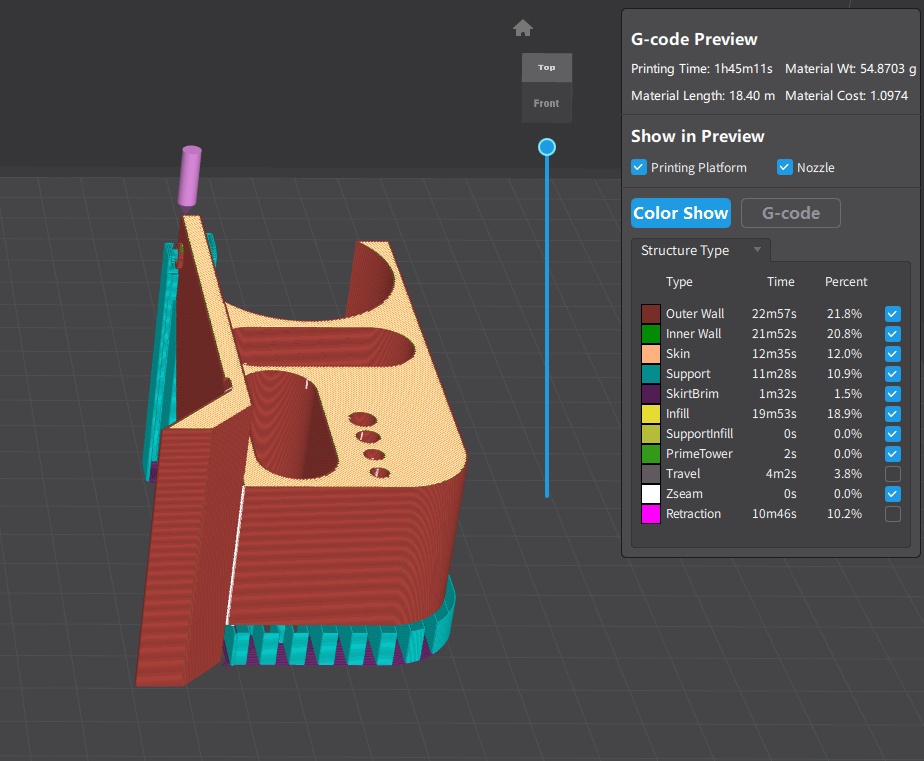This screenshot has height=761, width=924.
Task: Open the Structure Type dropdown
Action: tap(700, 250)
